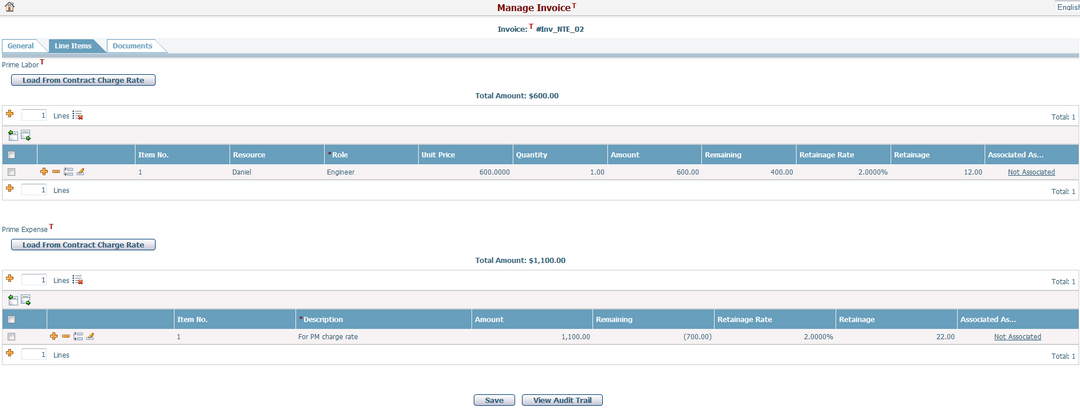The width and height of the screenshot is (1080, 410).
Task: Click delete lines icon in Prime Expense section
Action: [78, 281]
